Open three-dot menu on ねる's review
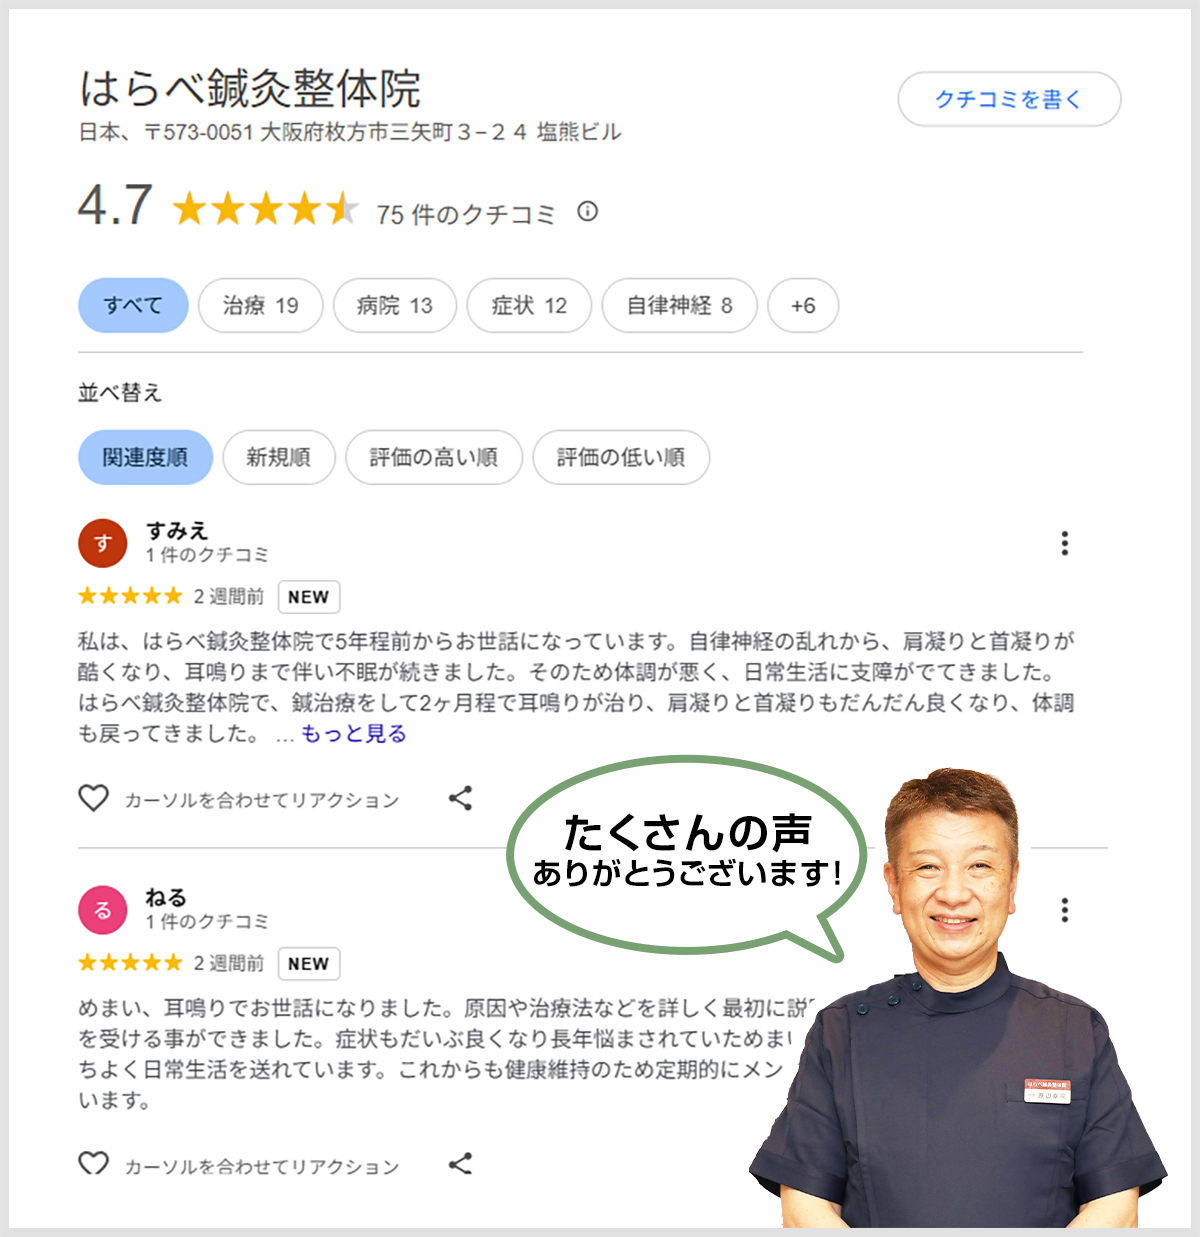This screenshot has width=1200, height=1237. click(x=1065, y=910)
